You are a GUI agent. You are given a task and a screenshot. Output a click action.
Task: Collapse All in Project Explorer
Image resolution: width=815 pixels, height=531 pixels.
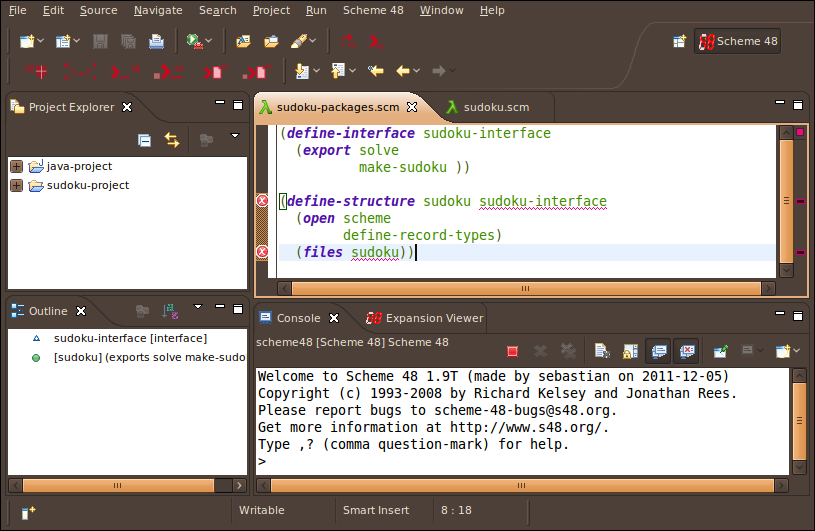[x=144, y=140]
